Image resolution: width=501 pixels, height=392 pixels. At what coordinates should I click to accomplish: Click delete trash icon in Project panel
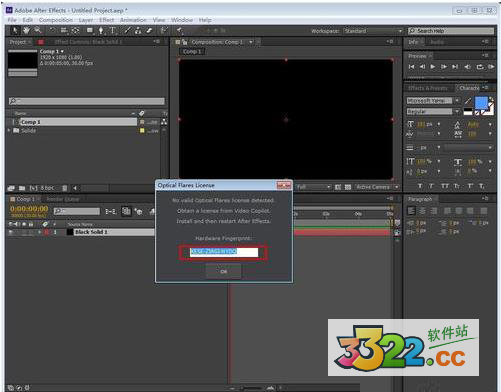65,188
